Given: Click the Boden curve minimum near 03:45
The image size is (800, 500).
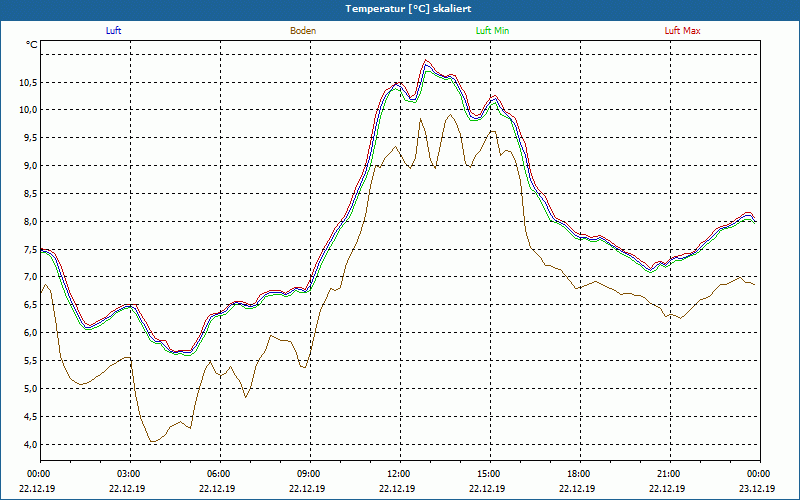Looking at the screenshot, I should point(153,441).
